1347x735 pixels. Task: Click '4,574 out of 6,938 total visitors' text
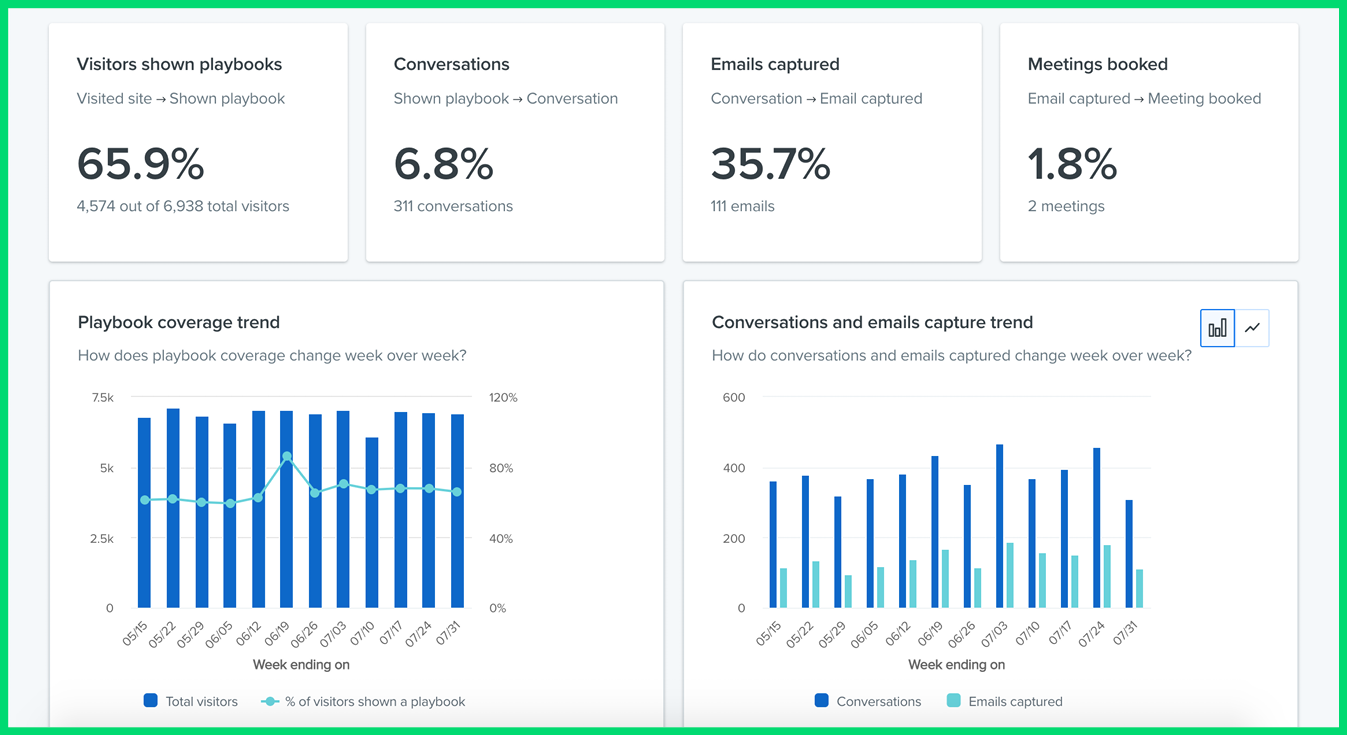[x=183, y=206]
